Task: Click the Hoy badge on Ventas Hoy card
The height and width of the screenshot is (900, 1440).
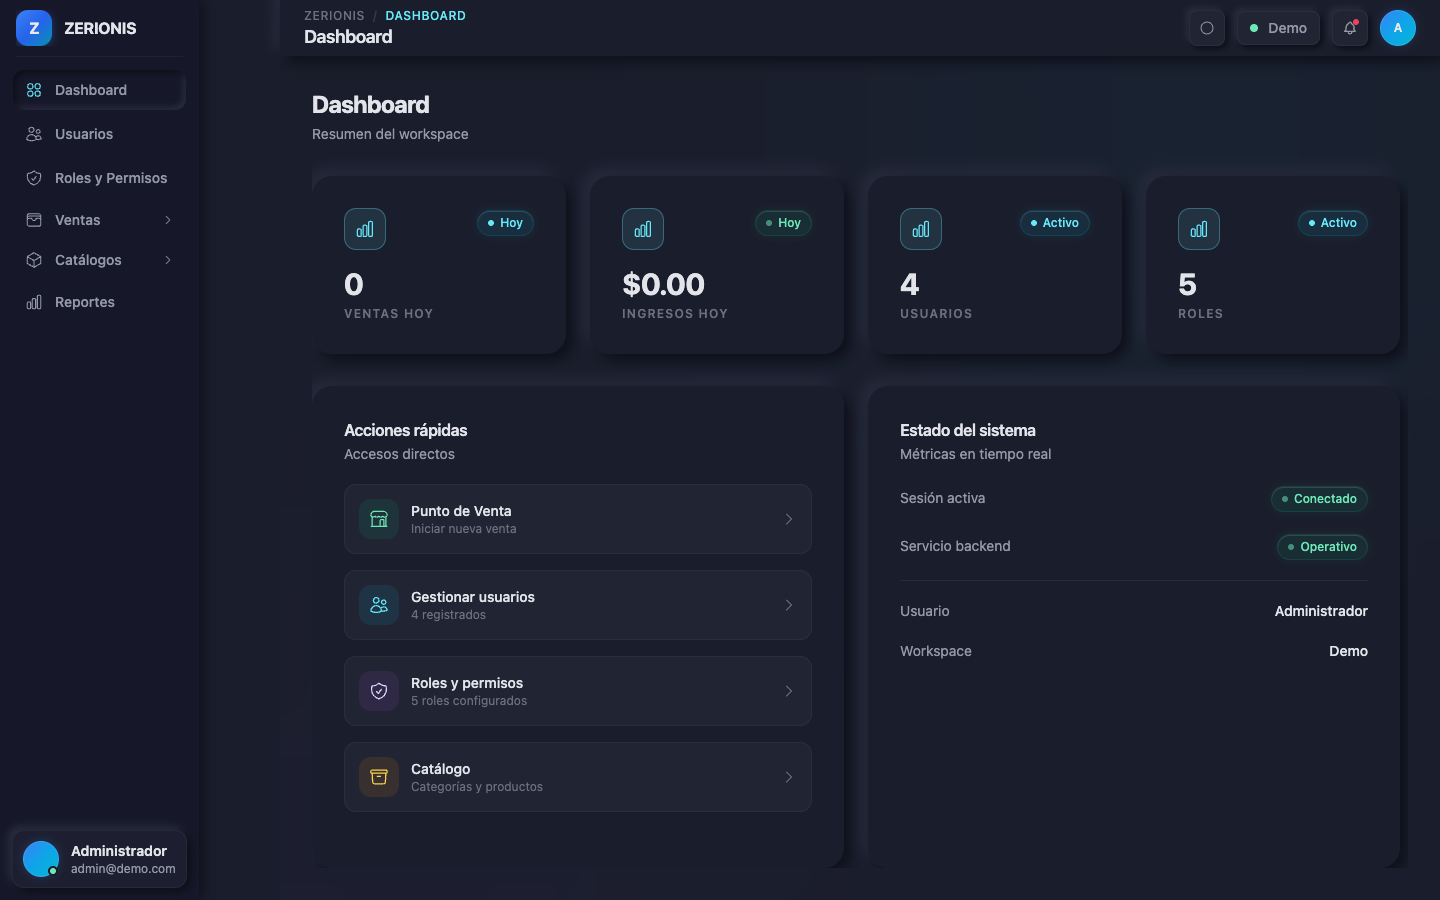Action: (505, 223)
